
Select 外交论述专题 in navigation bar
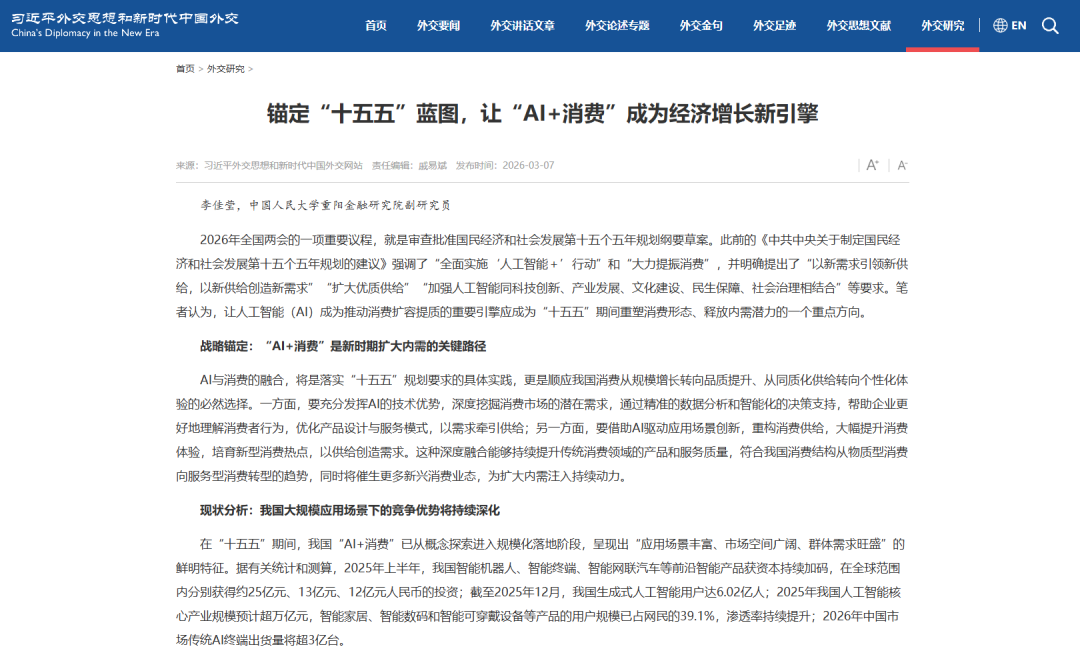[x=617, y=25]
